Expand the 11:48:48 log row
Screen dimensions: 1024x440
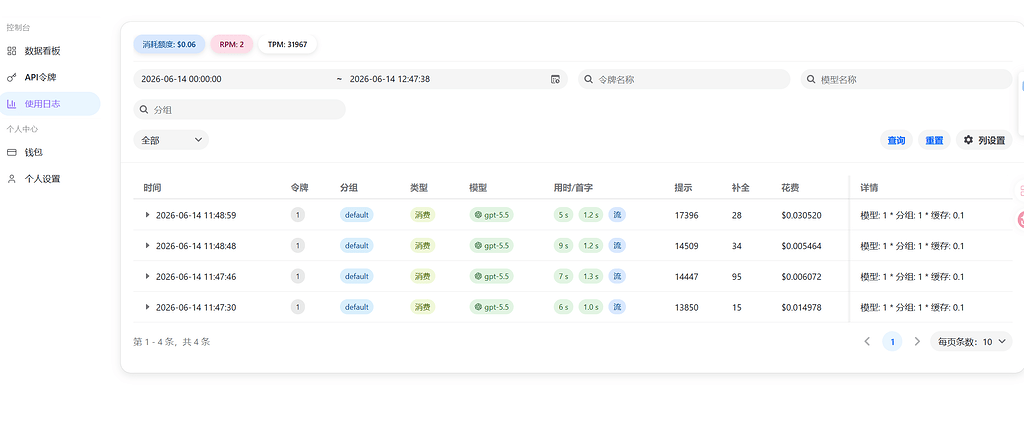coord(148,245)
